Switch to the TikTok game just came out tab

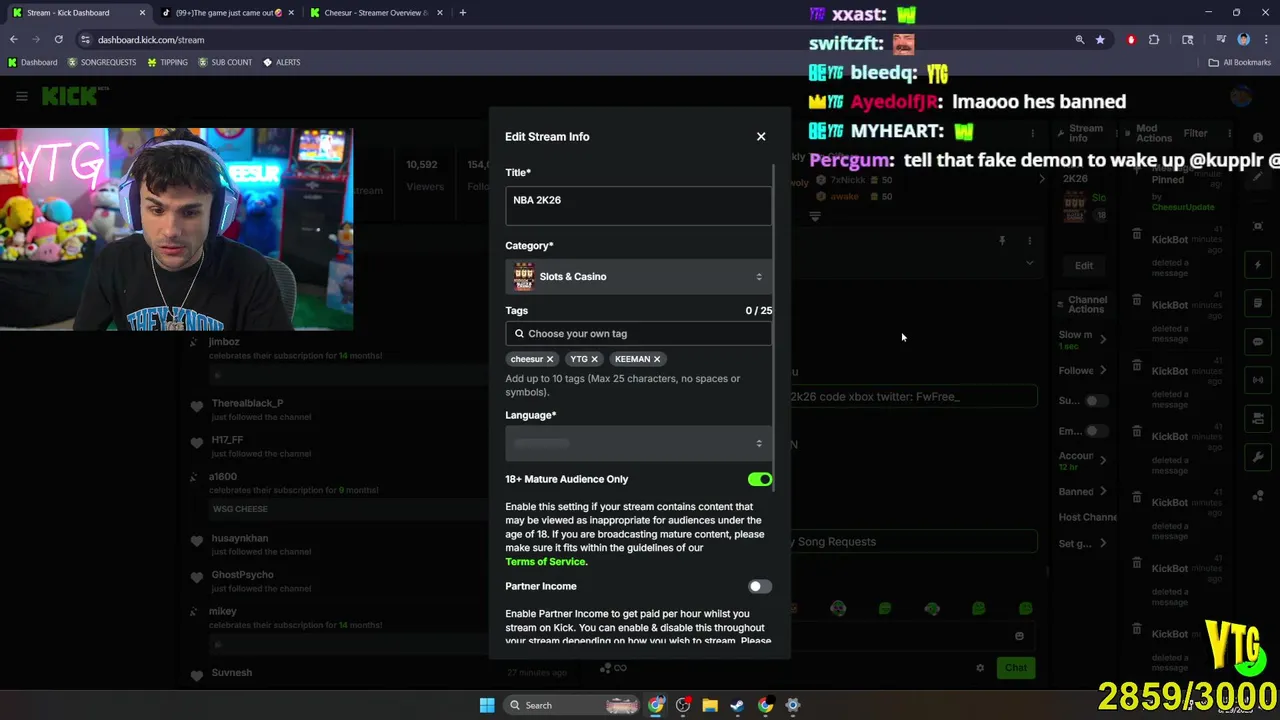227,13
